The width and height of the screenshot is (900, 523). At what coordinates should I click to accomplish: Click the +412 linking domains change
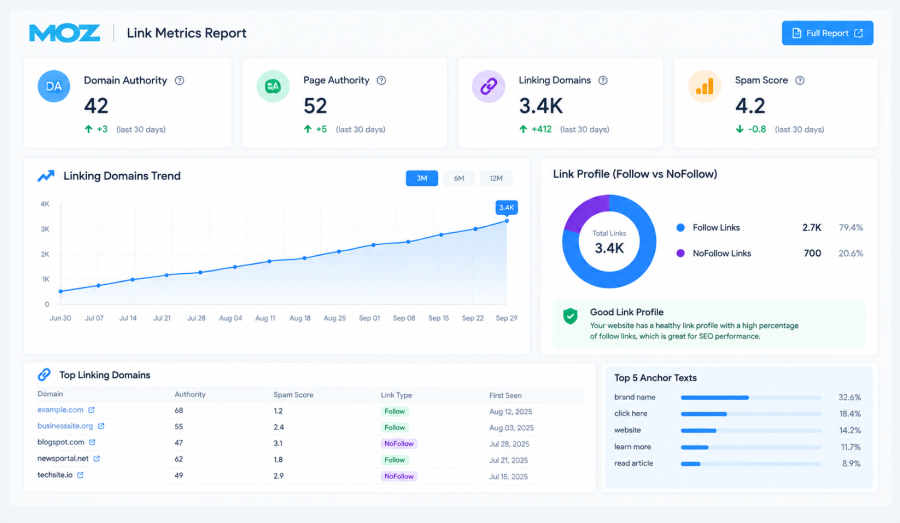pyautogui.click(x=541, y=129)
